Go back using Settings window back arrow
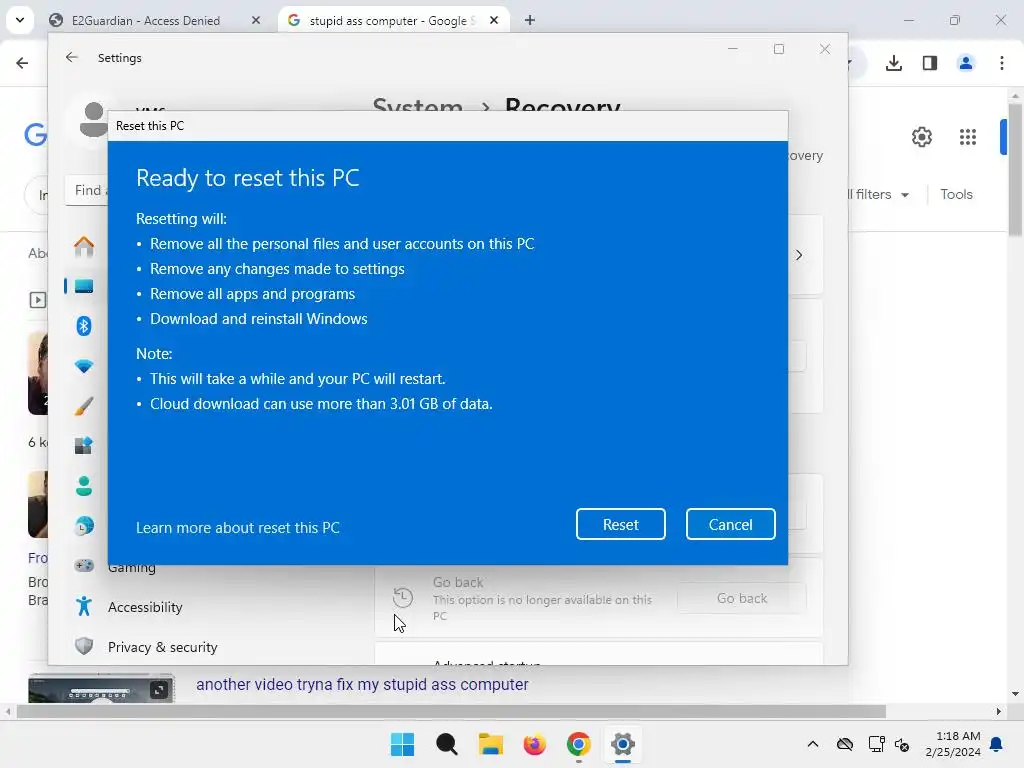Viewport: 1024px width, 768px height. pyautogui.click(x=72, y=57)
